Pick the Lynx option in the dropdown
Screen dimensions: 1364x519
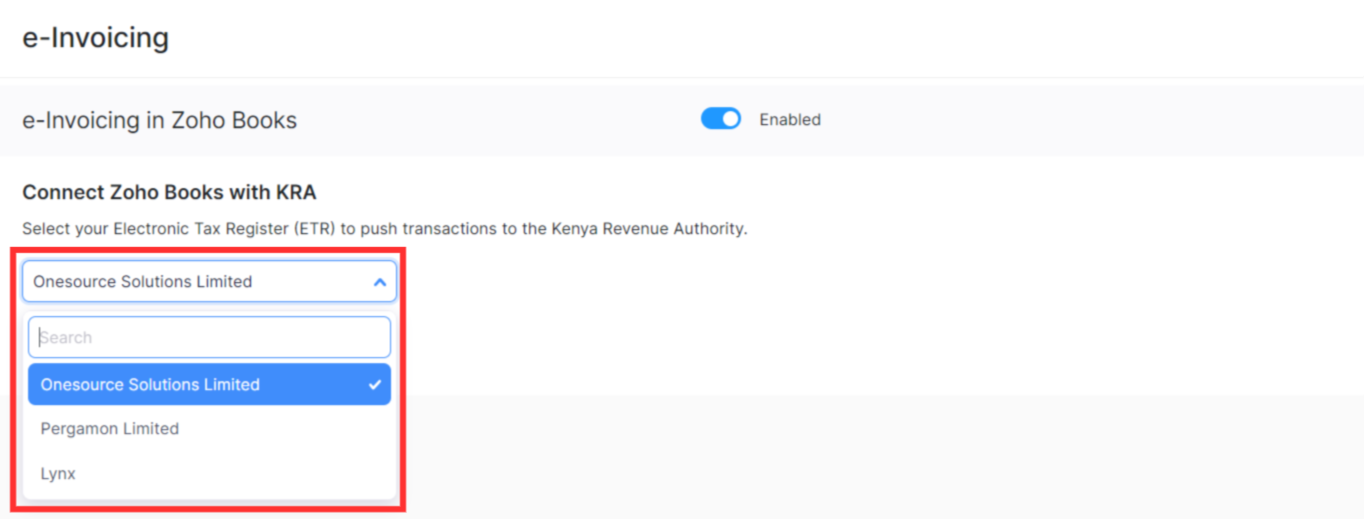(x=58, y=474)
